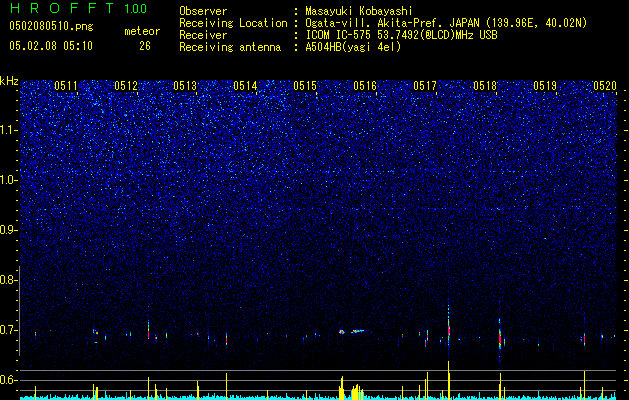Click the Observer label
This screenshot has height=400, width=629.
pos(203,11)
